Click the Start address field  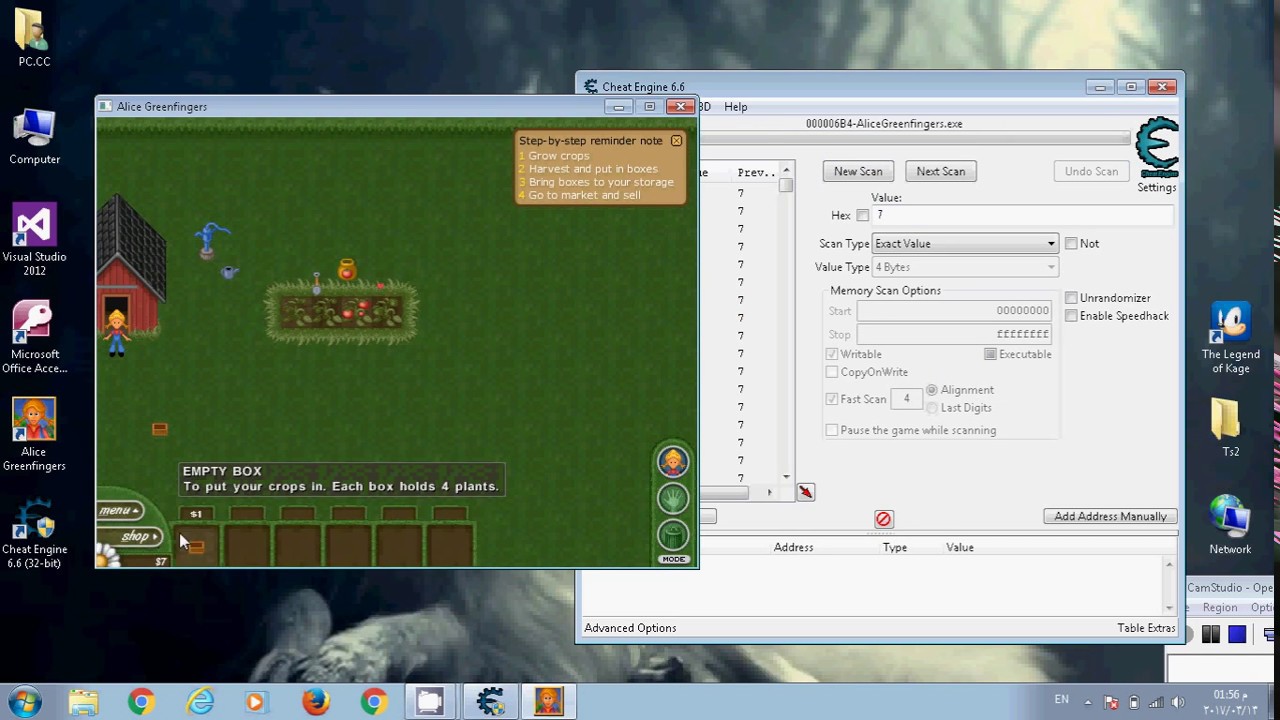(955, 311)
